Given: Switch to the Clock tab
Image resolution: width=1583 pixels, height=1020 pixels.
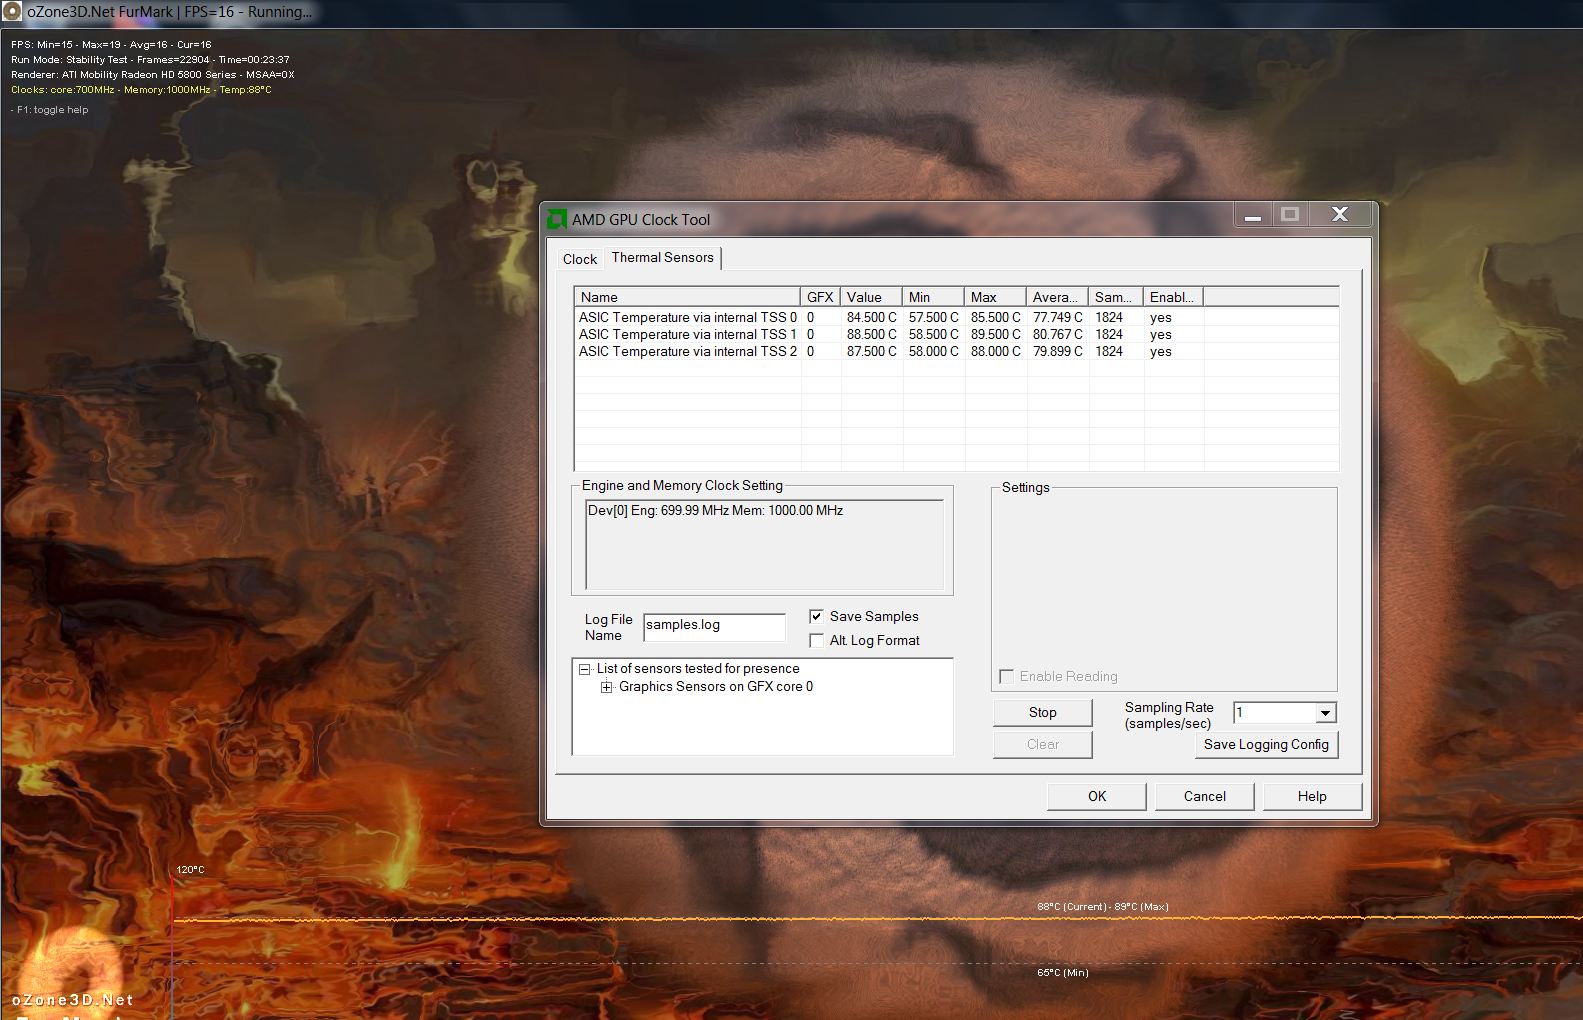Looking at the screenshot, I should pos(580,259).
